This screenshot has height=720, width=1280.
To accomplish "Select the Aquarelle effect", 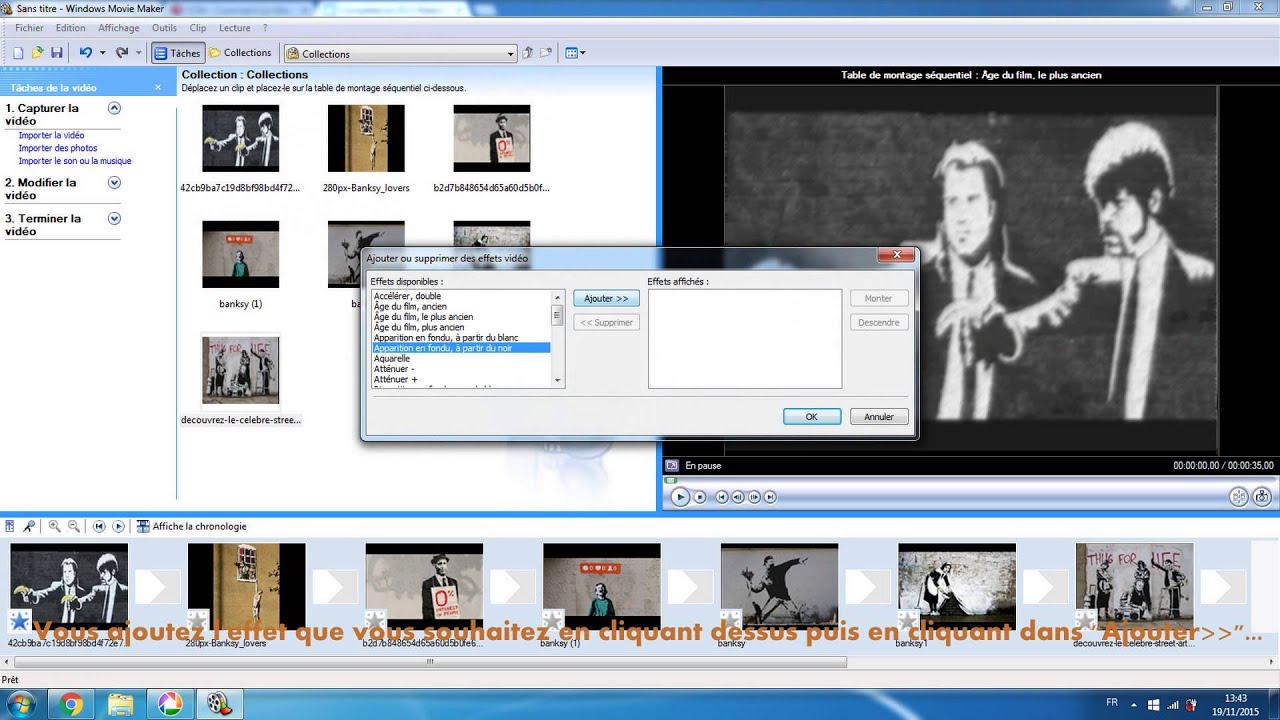I will [x=392, y=358].
